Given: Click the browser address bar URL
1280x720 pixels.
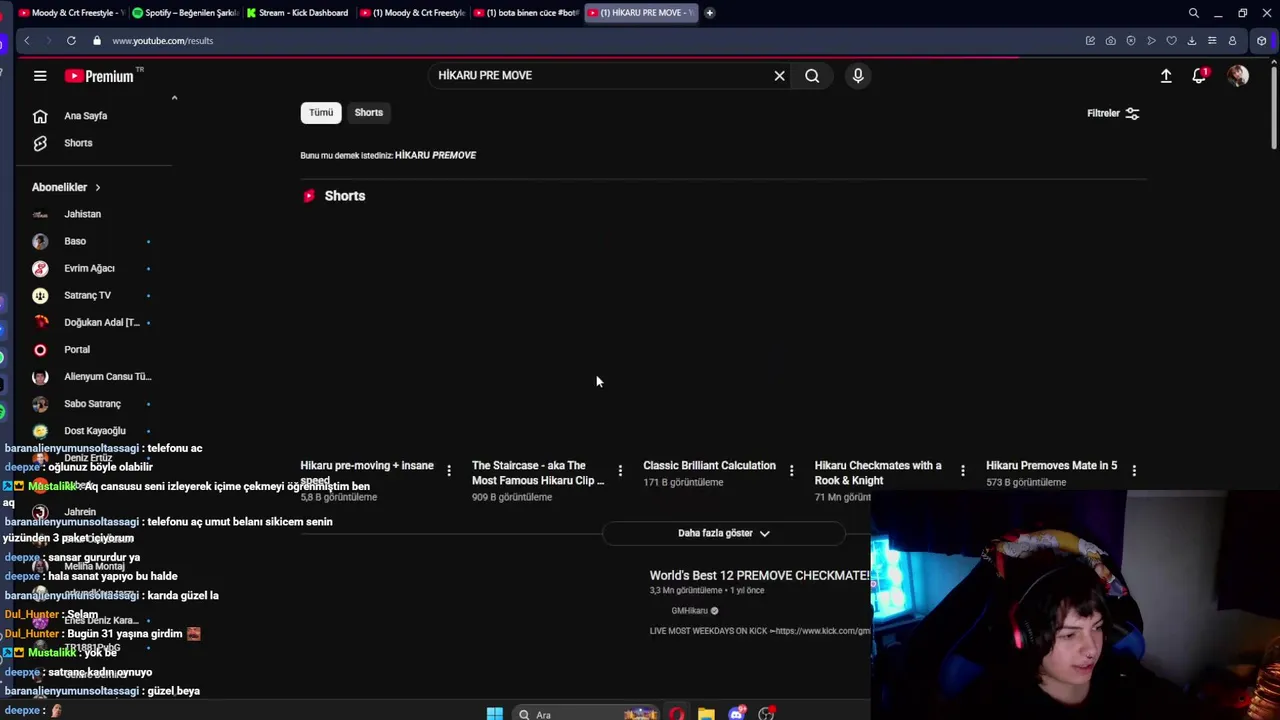Looking at the screenshot, I should click(163, 41).
